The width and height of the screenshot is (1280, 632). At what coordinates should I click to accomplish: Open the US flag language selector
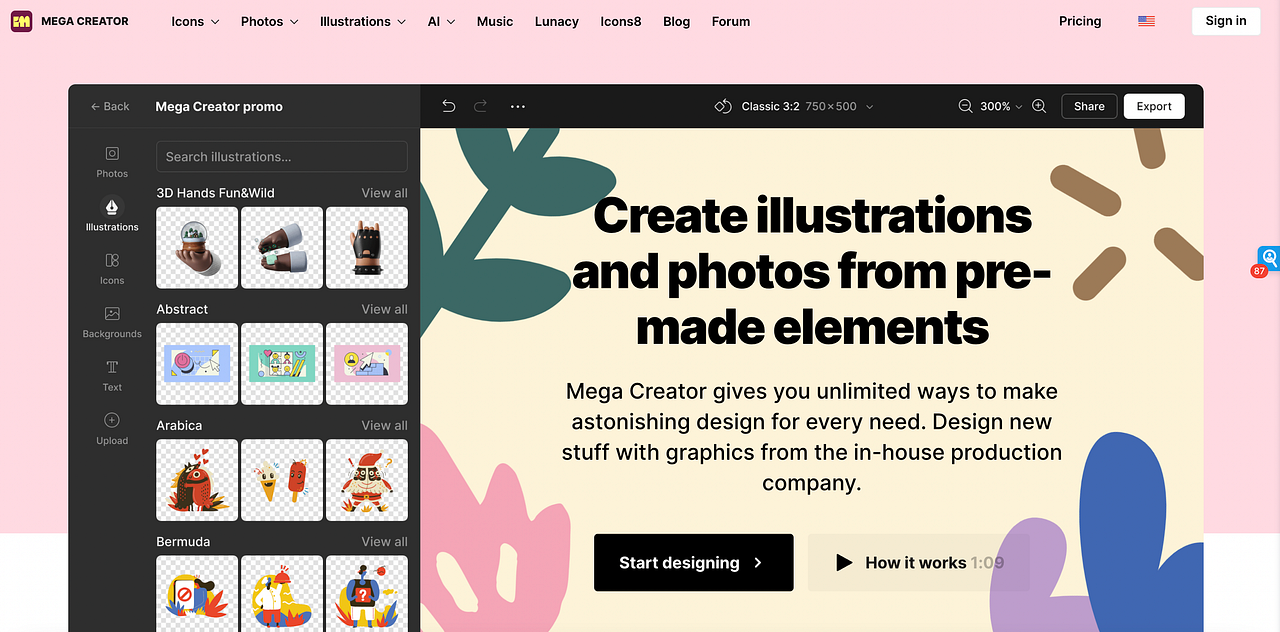click(x=1146, y=21)
